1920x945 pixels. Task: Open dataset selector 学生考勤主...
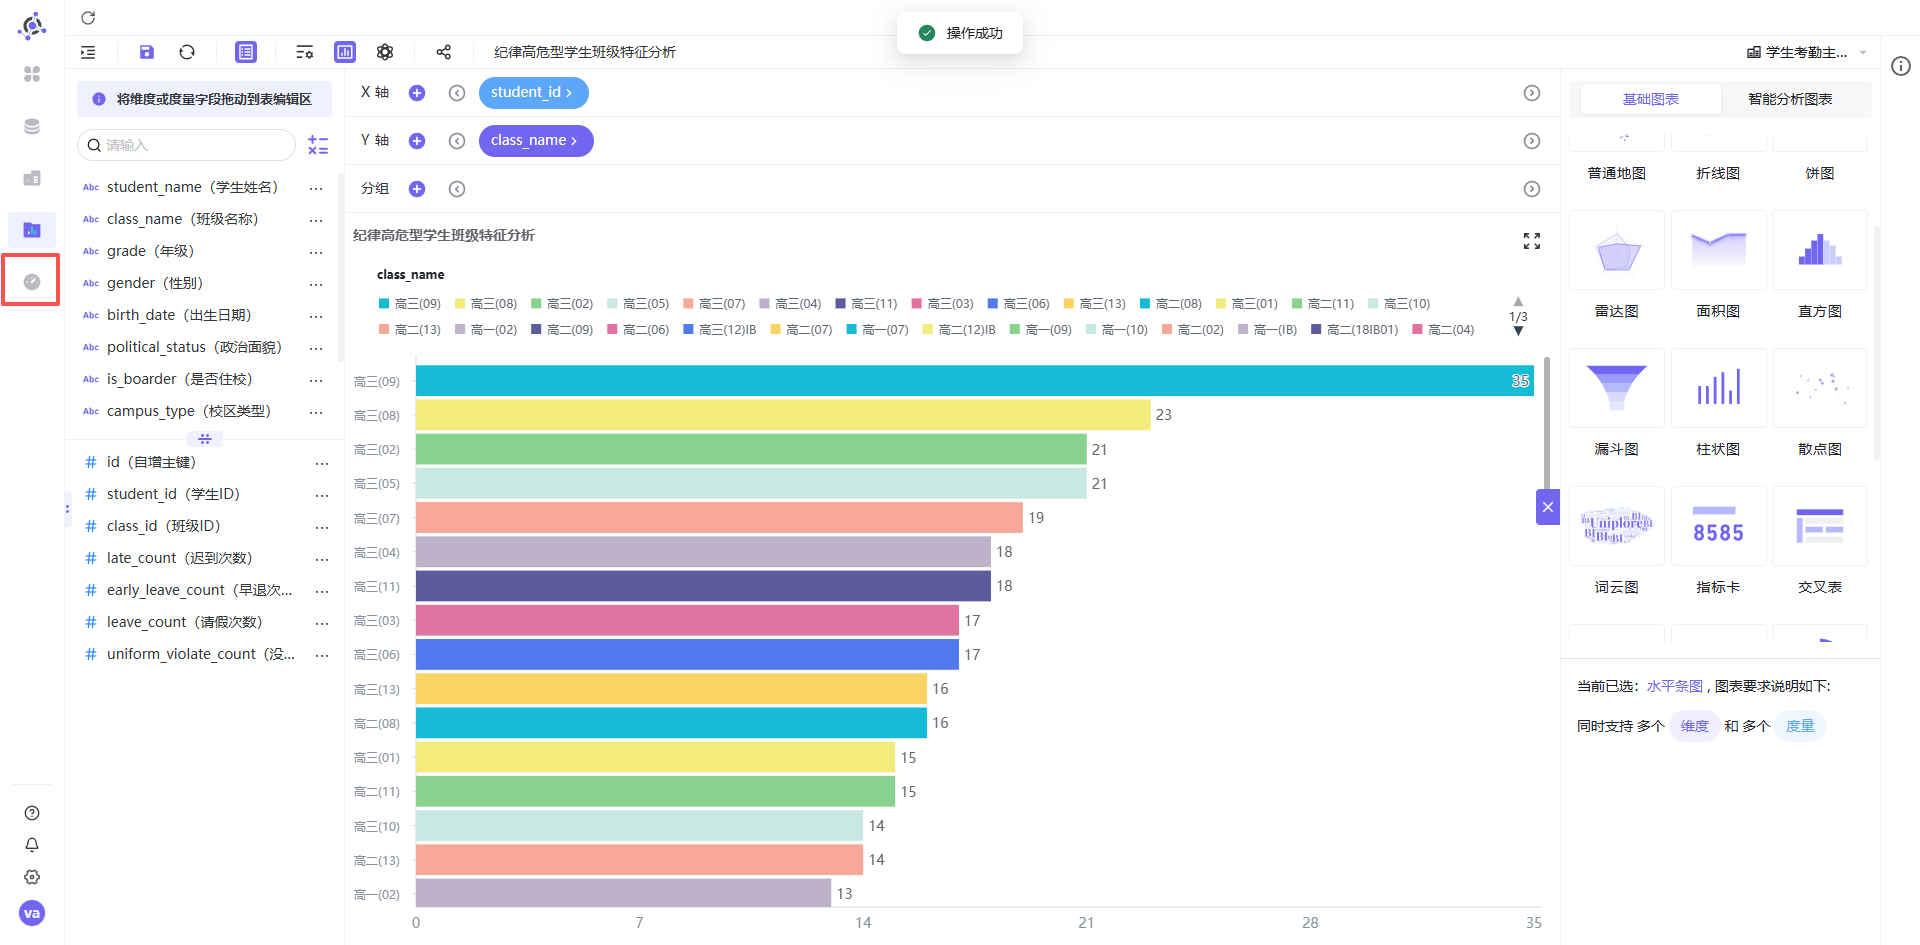point(1806,52)
